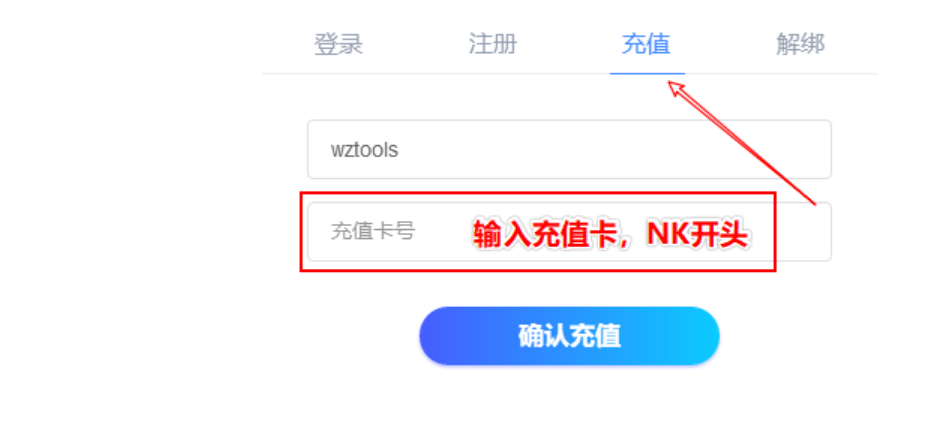Choose the 登录 tab label at the top
The image size is (928, 421).
pyautogui.click(x=338, y=45)
